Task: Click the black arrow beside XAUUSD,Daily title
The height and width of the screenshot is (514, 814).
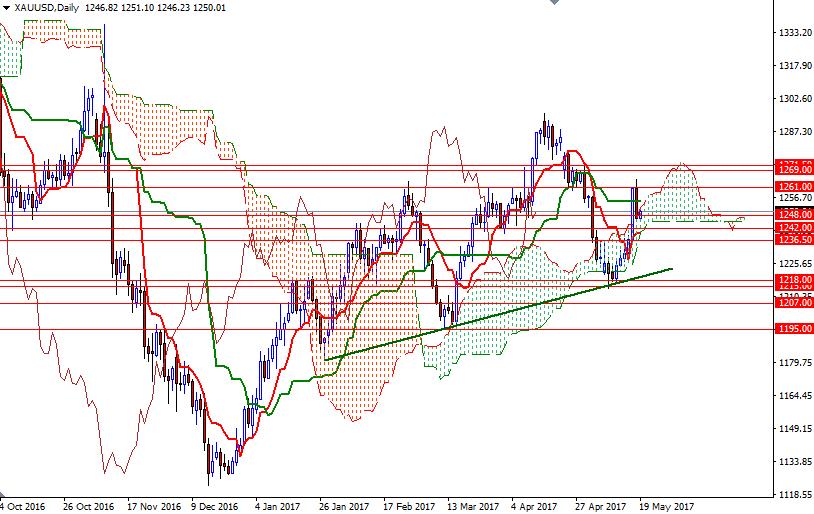Action: pos(6,7)
